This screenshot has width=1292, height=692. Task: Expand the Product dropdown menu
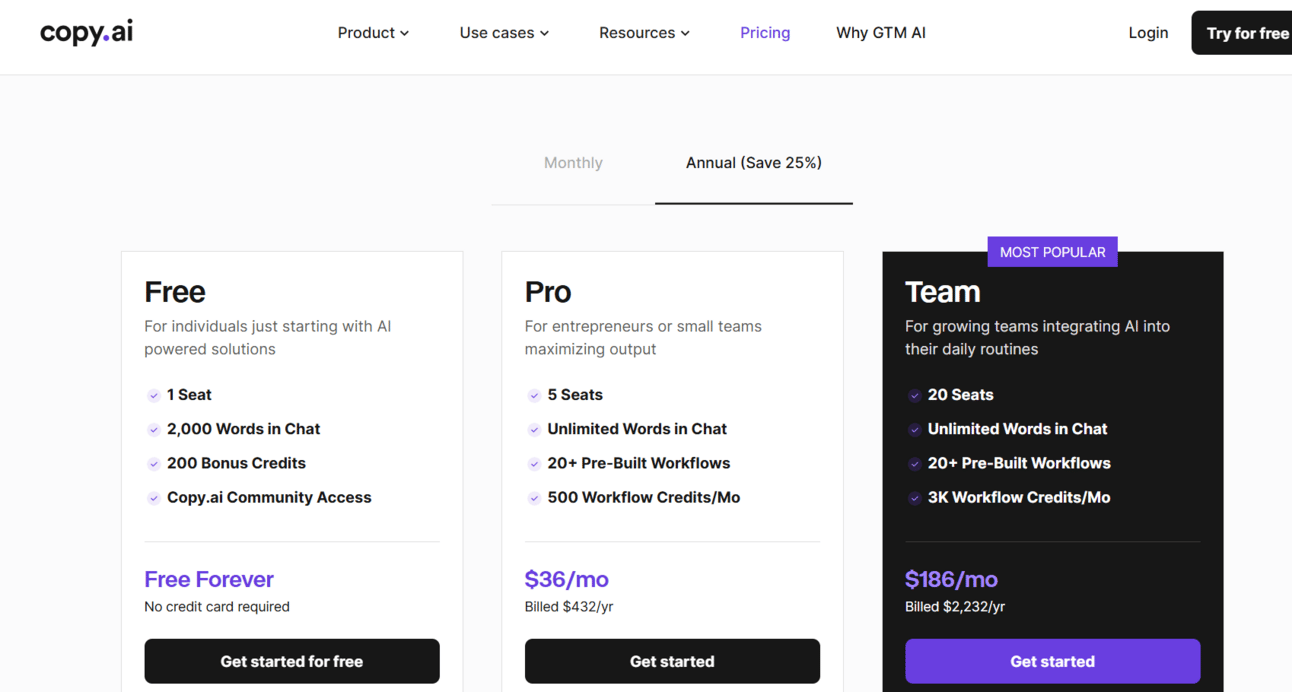click(373, 33)
